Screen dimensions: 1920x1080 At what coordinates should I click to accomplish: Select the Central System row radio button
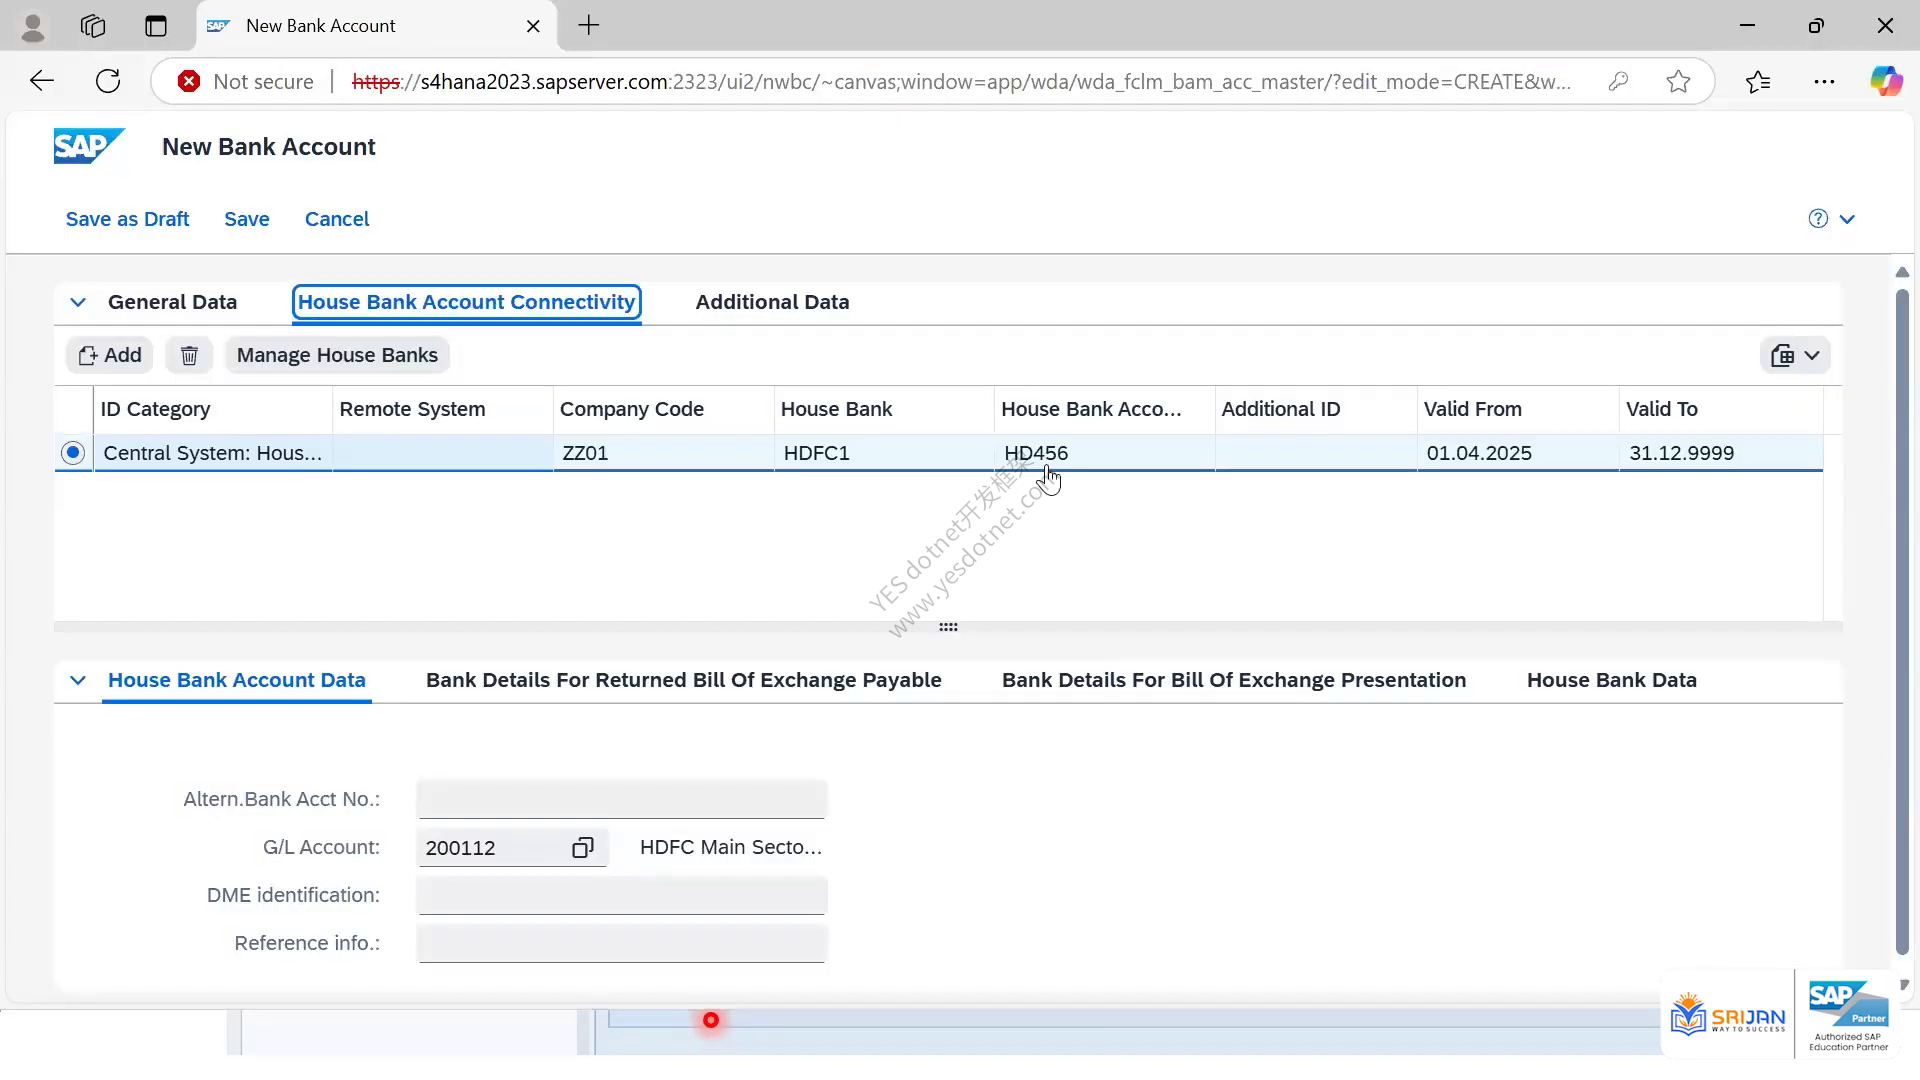click(x=73, y=453)
